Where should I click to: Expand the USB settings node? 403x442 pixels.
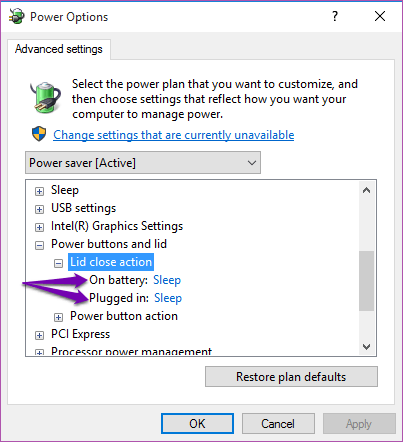(39, 209)
